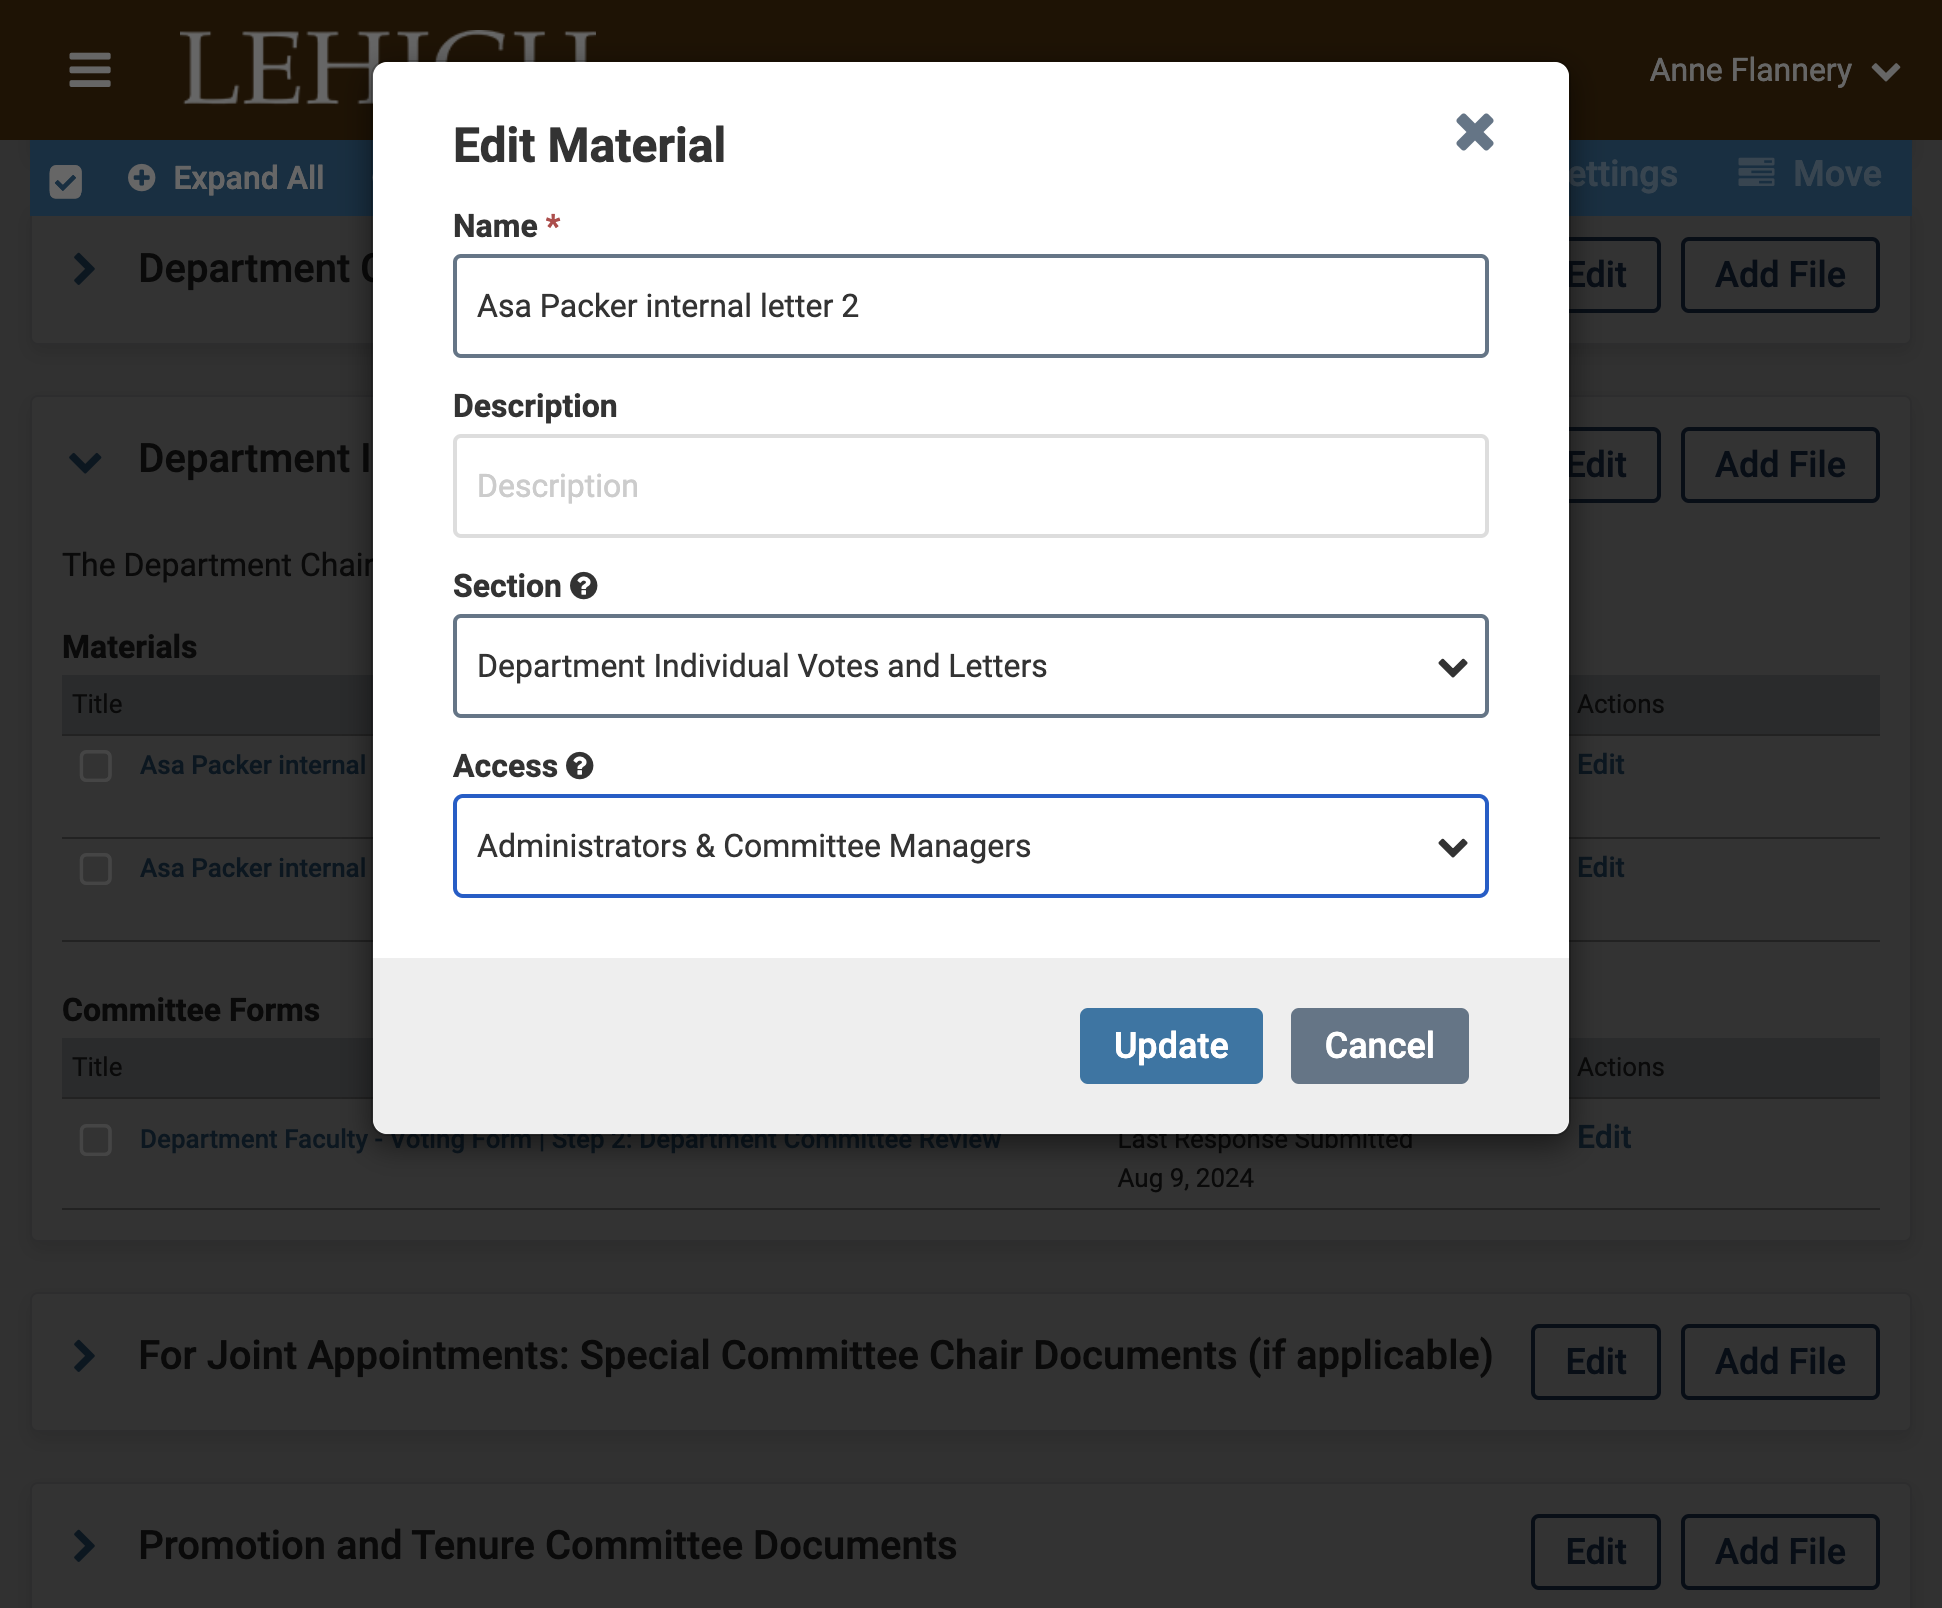Click the Cancel button
The width and height of the screenshot is (1942, 1608).
coord(1380,1046)
